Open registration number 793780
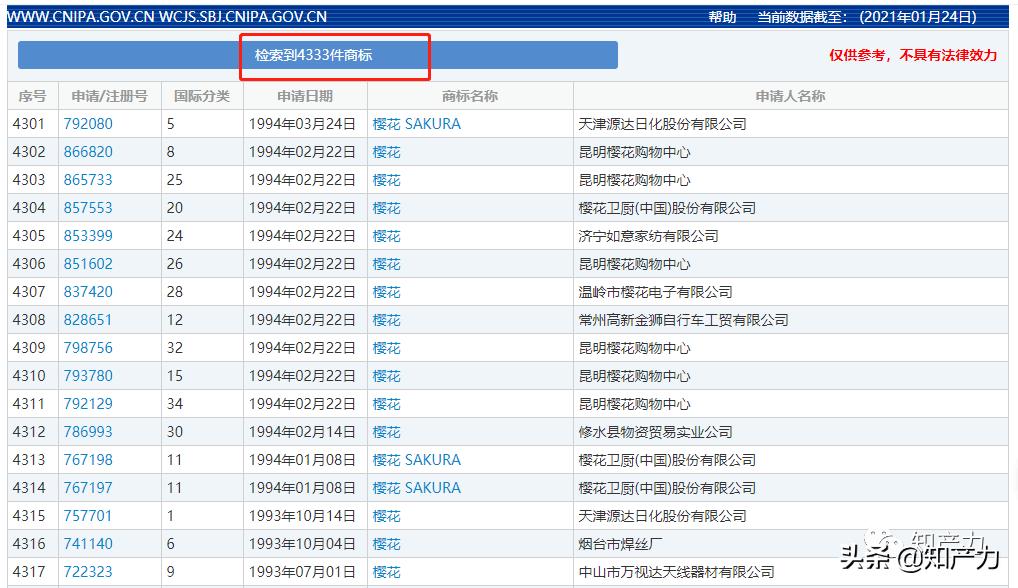 88,376
